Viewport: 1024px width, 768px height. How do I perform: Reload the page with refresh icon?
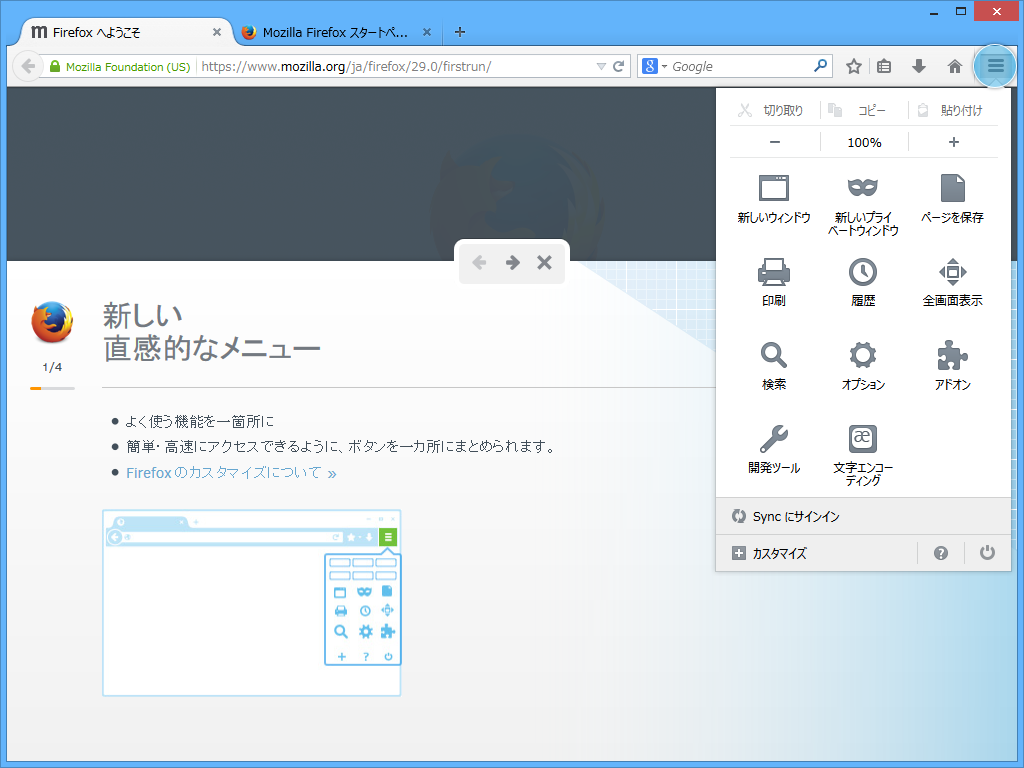pos(618,66)
